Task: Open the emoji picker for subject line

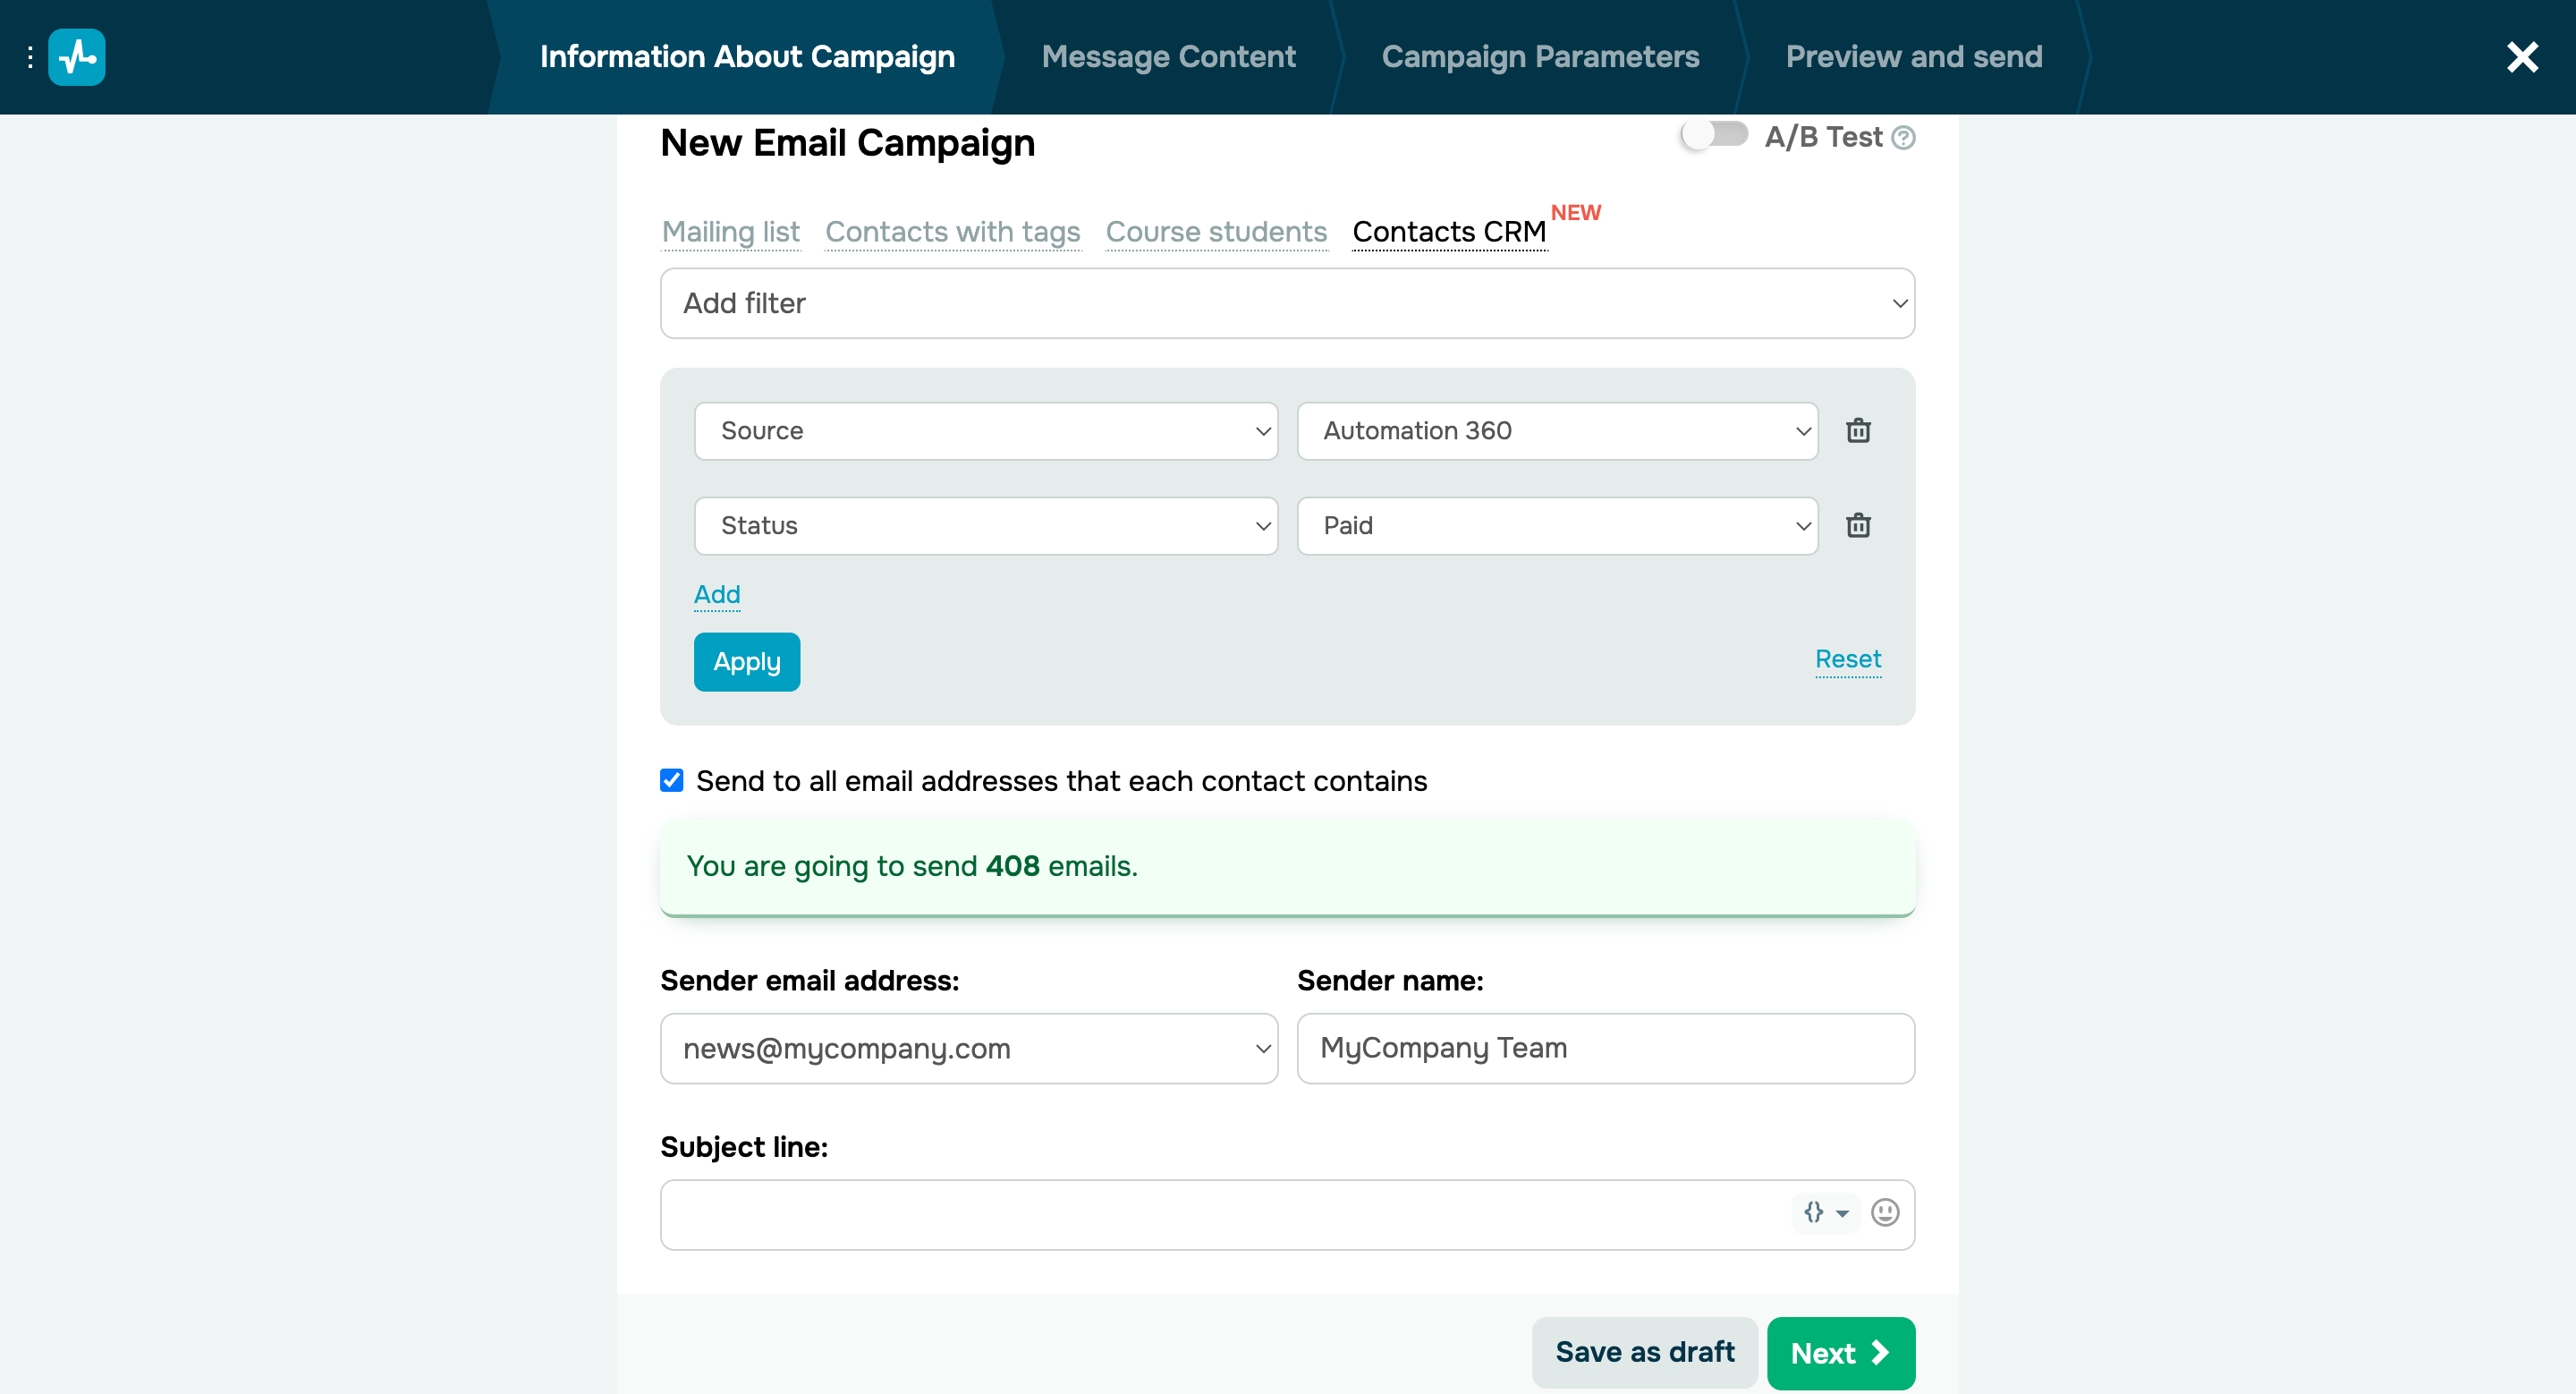Action: click(x=1884, y=1213)
